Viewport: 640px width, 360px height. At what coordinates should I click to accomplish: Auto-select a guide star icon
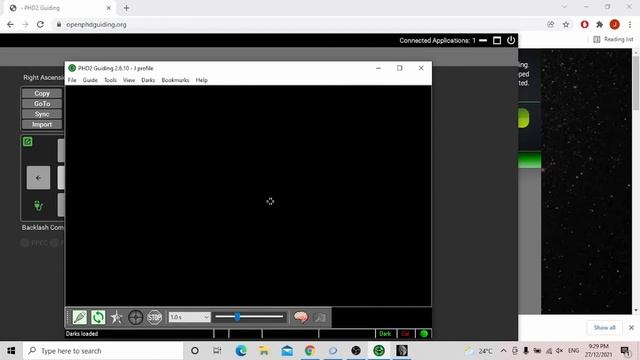(116, 317)
